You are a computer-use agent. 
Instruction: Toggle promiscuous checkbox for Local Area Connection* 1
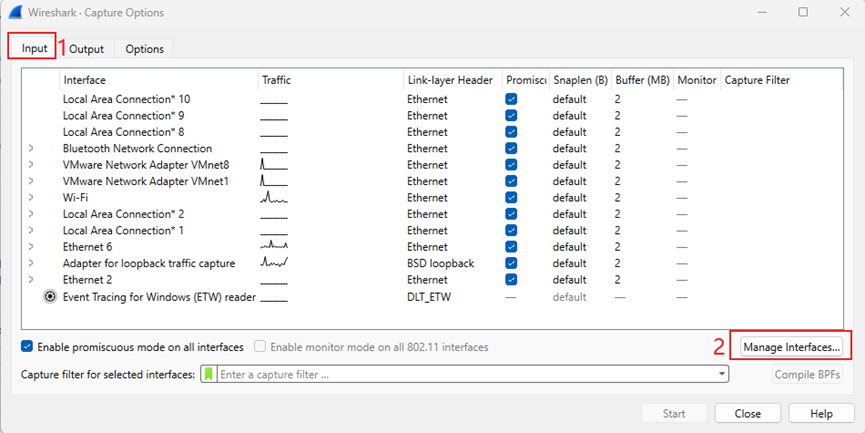click(x=511, y=230)
